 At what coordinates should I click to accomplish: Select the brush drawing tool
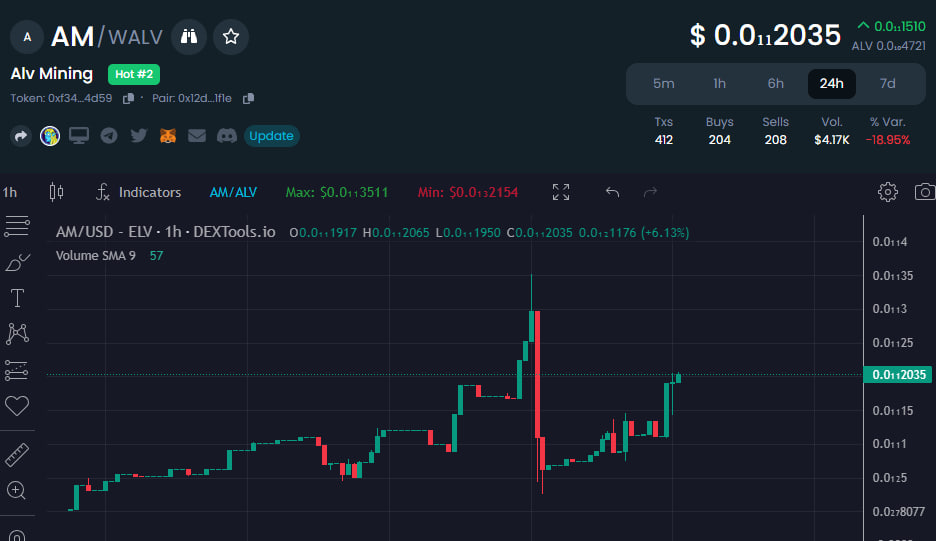[x=17, y=262]
